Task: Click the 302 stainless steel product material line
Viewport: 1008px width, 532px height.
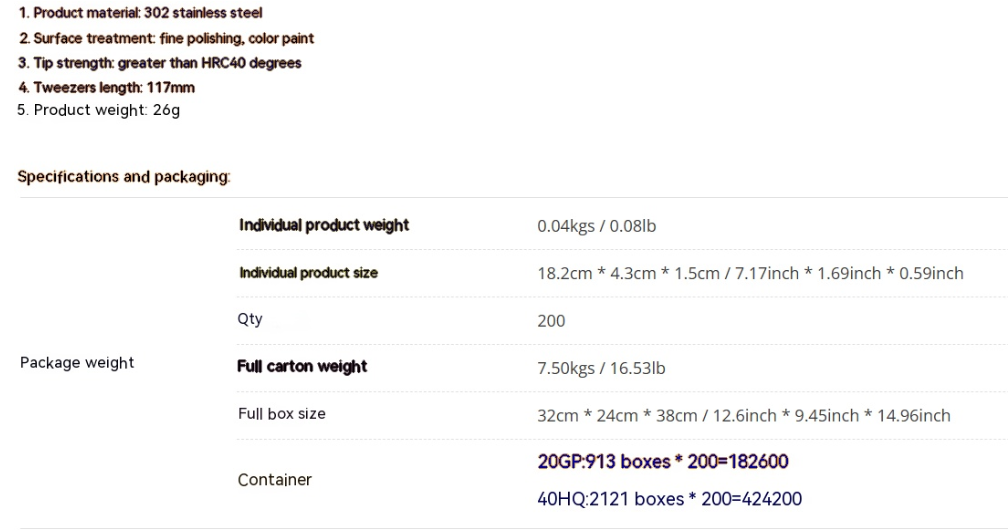Action: (141, 14)
